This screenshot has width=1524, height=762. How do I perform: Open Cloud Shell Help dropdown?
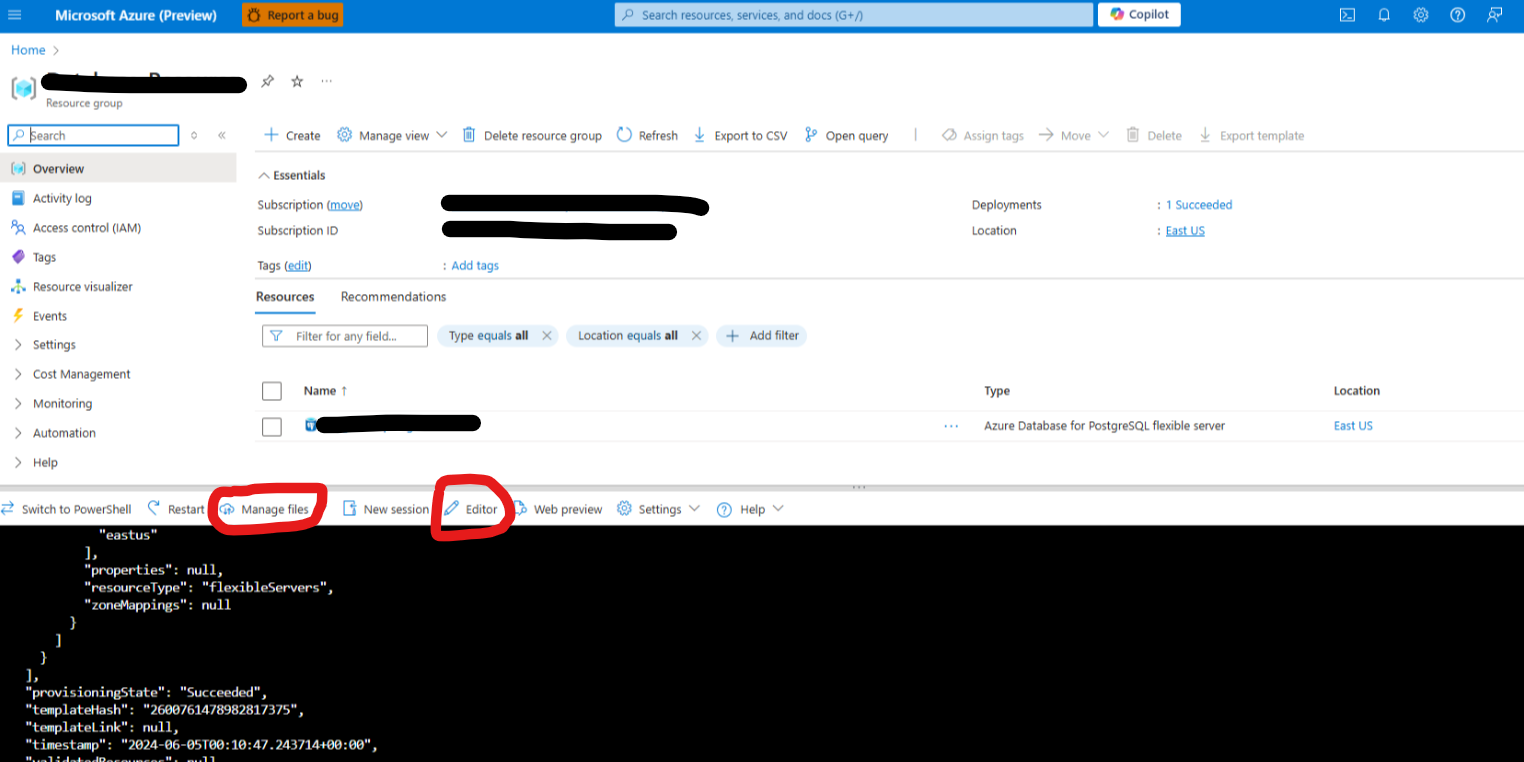pos(750,509)
